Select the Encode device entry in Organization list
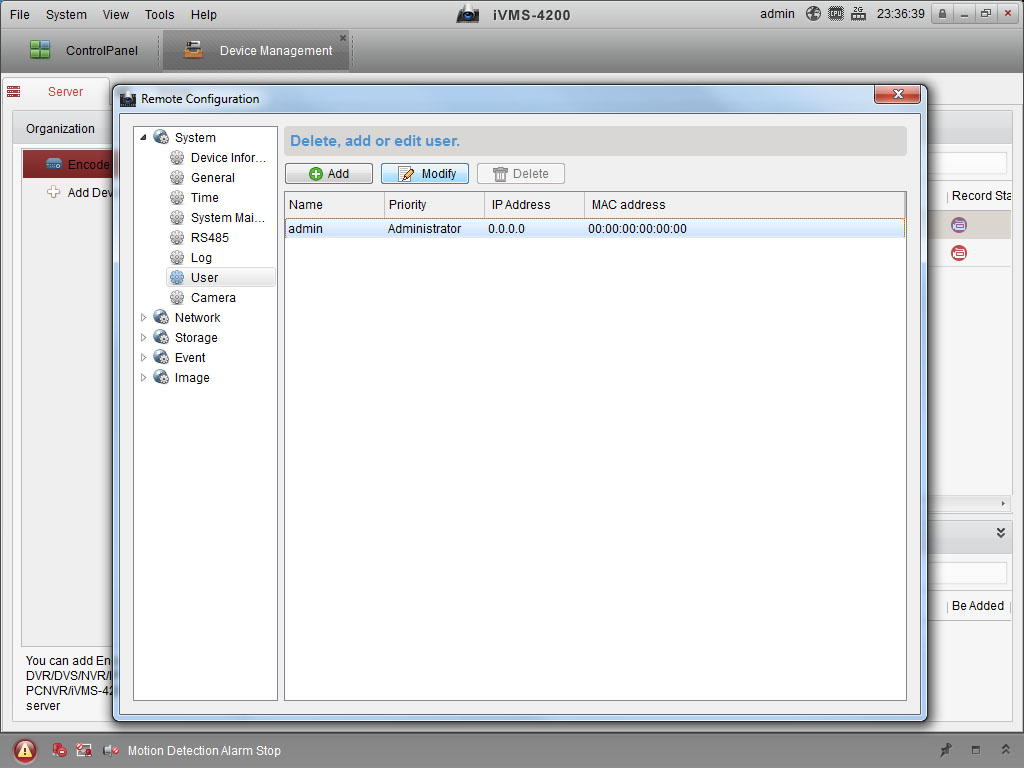 coord(68,164)
